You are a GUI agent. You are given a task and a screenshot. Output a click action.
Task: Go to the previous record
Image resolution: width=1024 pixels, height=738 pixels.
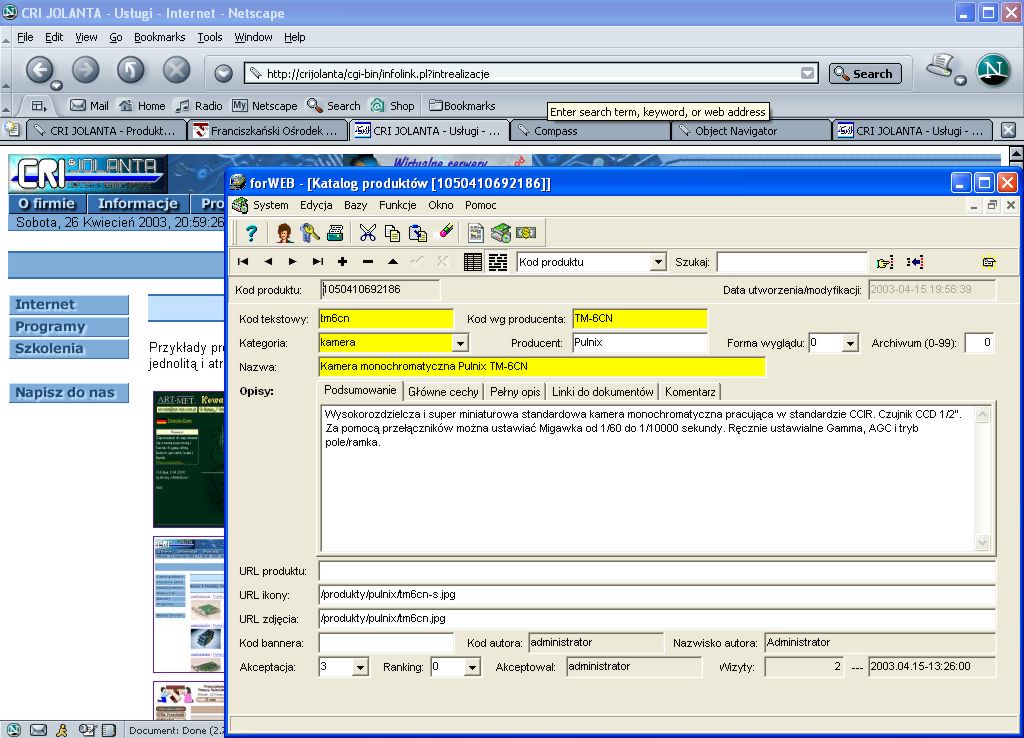[x=268, y=262]
